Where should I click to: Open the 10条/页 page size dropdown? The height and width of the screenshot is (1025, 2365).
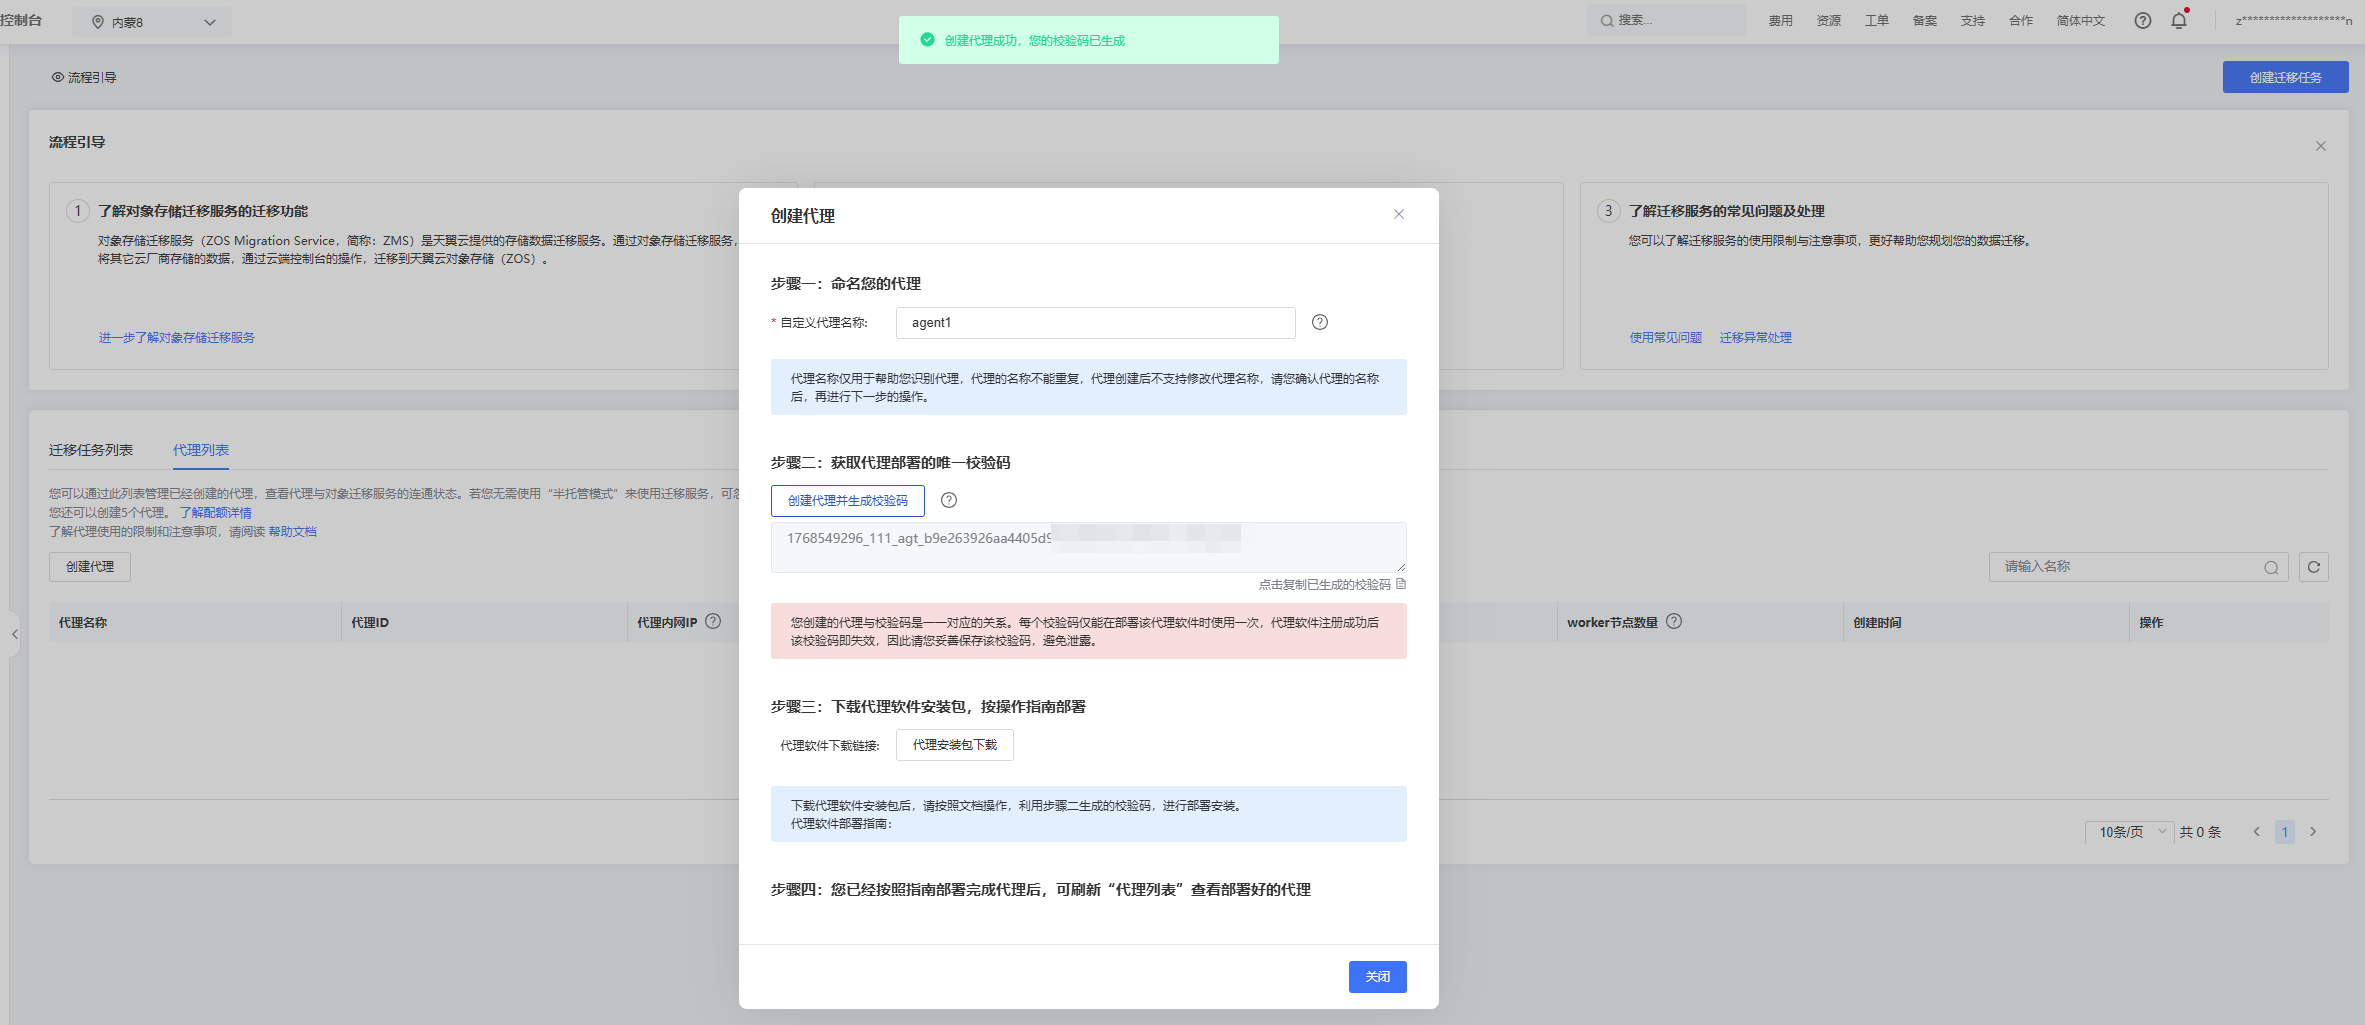pyautogui.click(x=2129, y=832)
